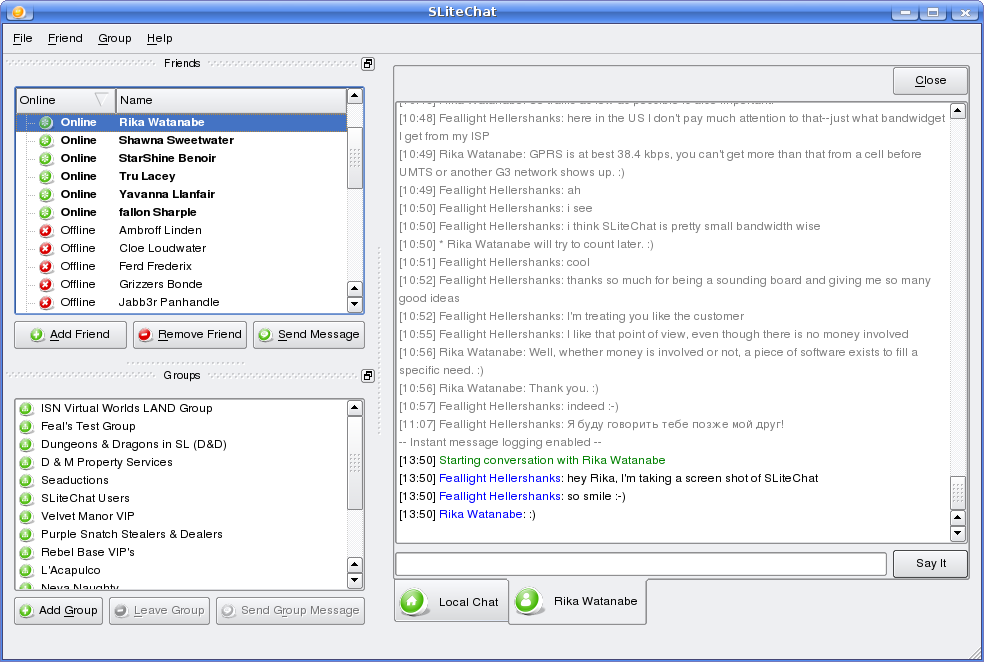Click the group icon beside L'Acapulco
The height and width of the screenshot is (662, 984).
[x=26, y=570]
